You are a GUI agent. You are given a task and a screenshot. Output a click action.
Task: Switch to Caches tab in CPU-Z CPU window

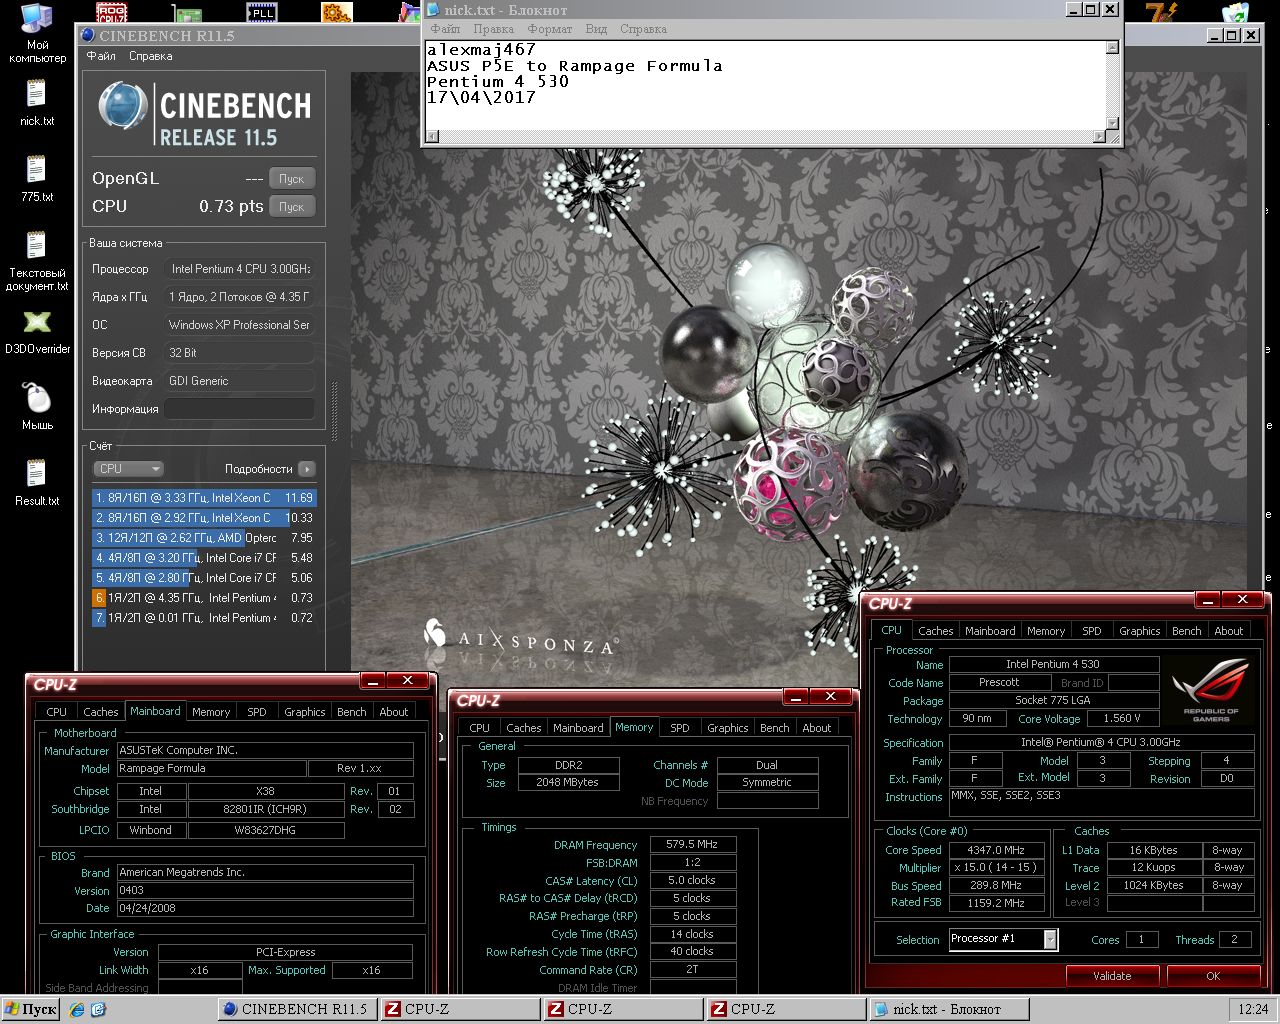[x=935, y=631]
